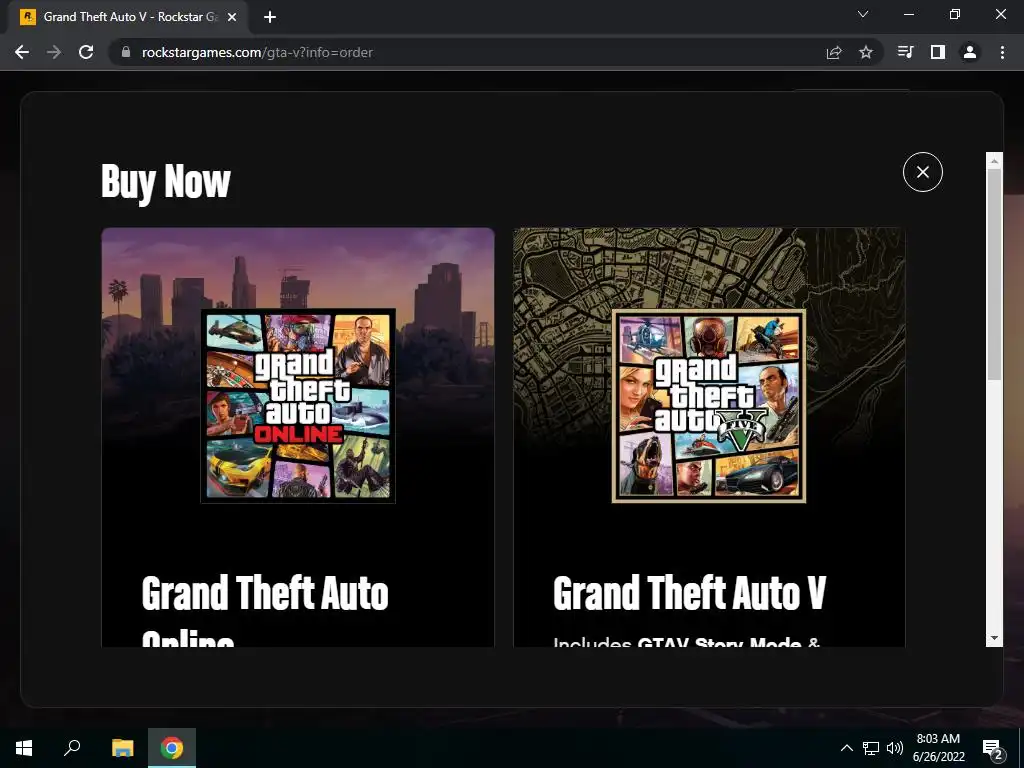
Task: Toggle the Chrome side panel icon
Action: coord(938,52)
